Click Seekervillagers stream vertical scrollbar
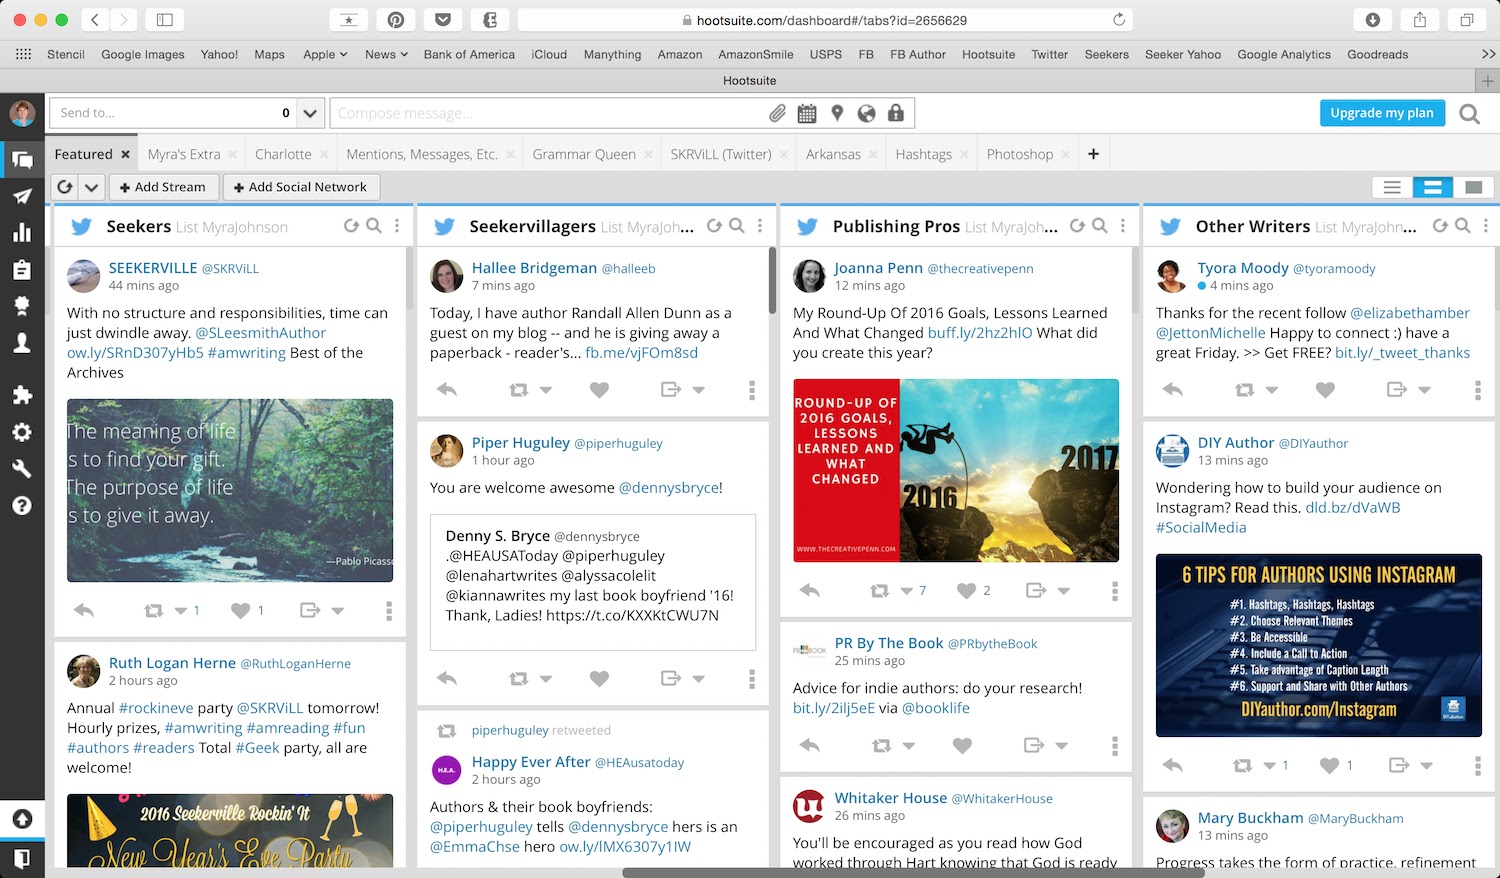Screen dimensions: 1500x878 (x=772, y=280)
